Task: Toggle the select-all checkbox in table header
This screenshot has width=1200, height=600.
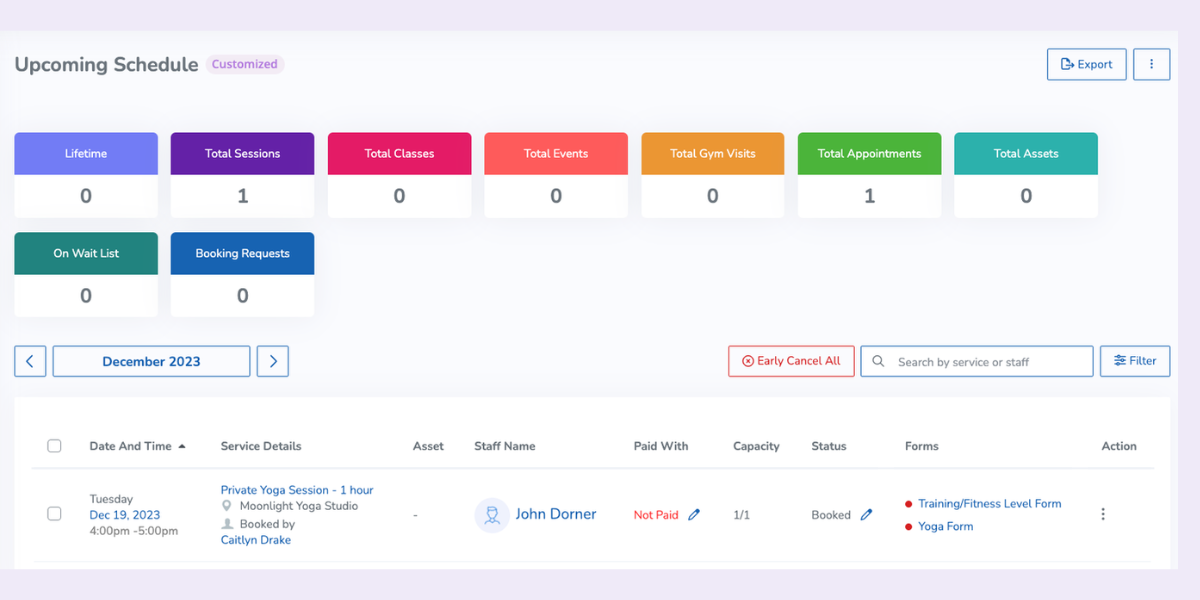Action: (54, 445)
